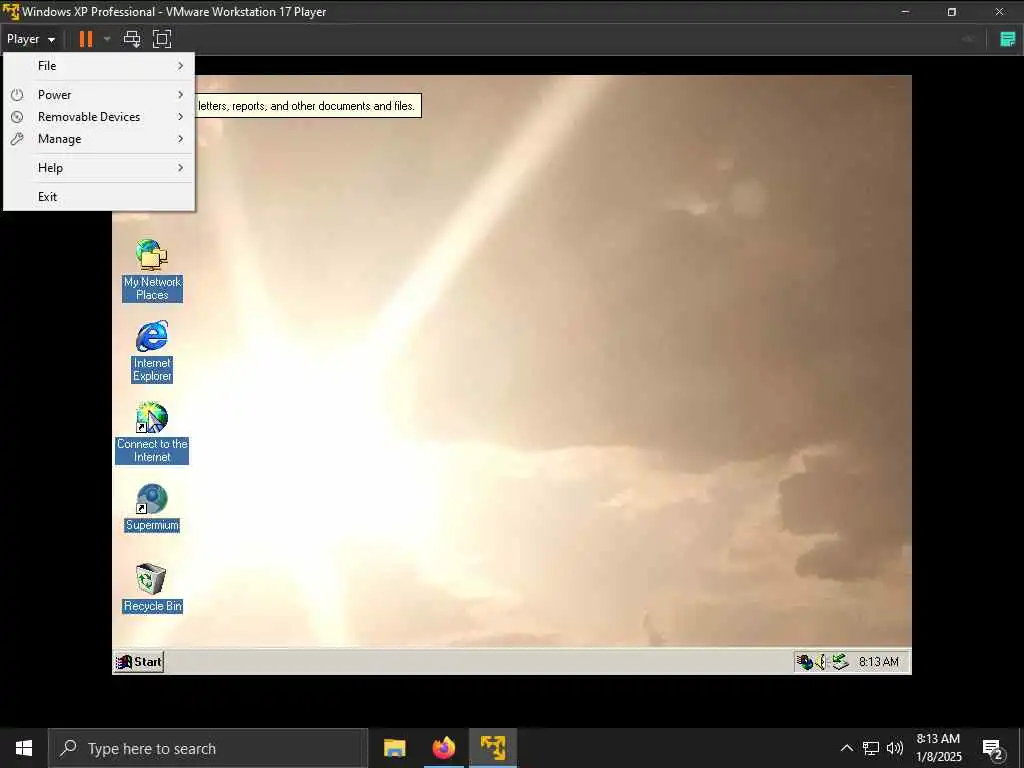This screenshot has height=768, width=1024.
Task: Choose Exit from the Player menu
Action: click(x=99, y=197)
